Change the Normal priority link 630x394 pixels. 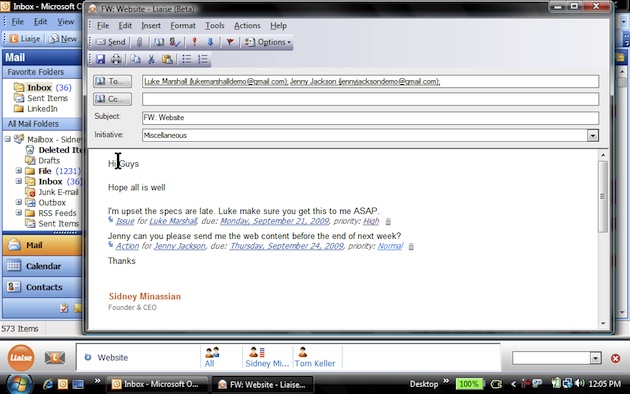tap(390, 246)
